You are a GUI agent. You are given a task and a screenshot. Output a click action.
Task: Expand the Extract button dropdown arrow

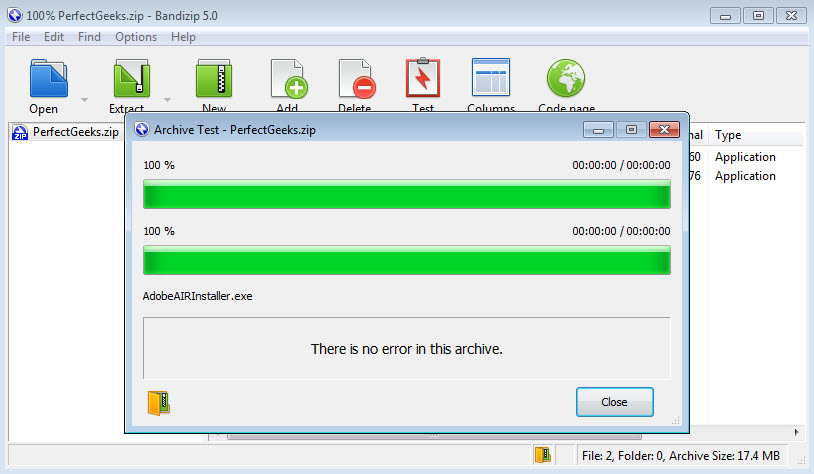coord(167,99)
